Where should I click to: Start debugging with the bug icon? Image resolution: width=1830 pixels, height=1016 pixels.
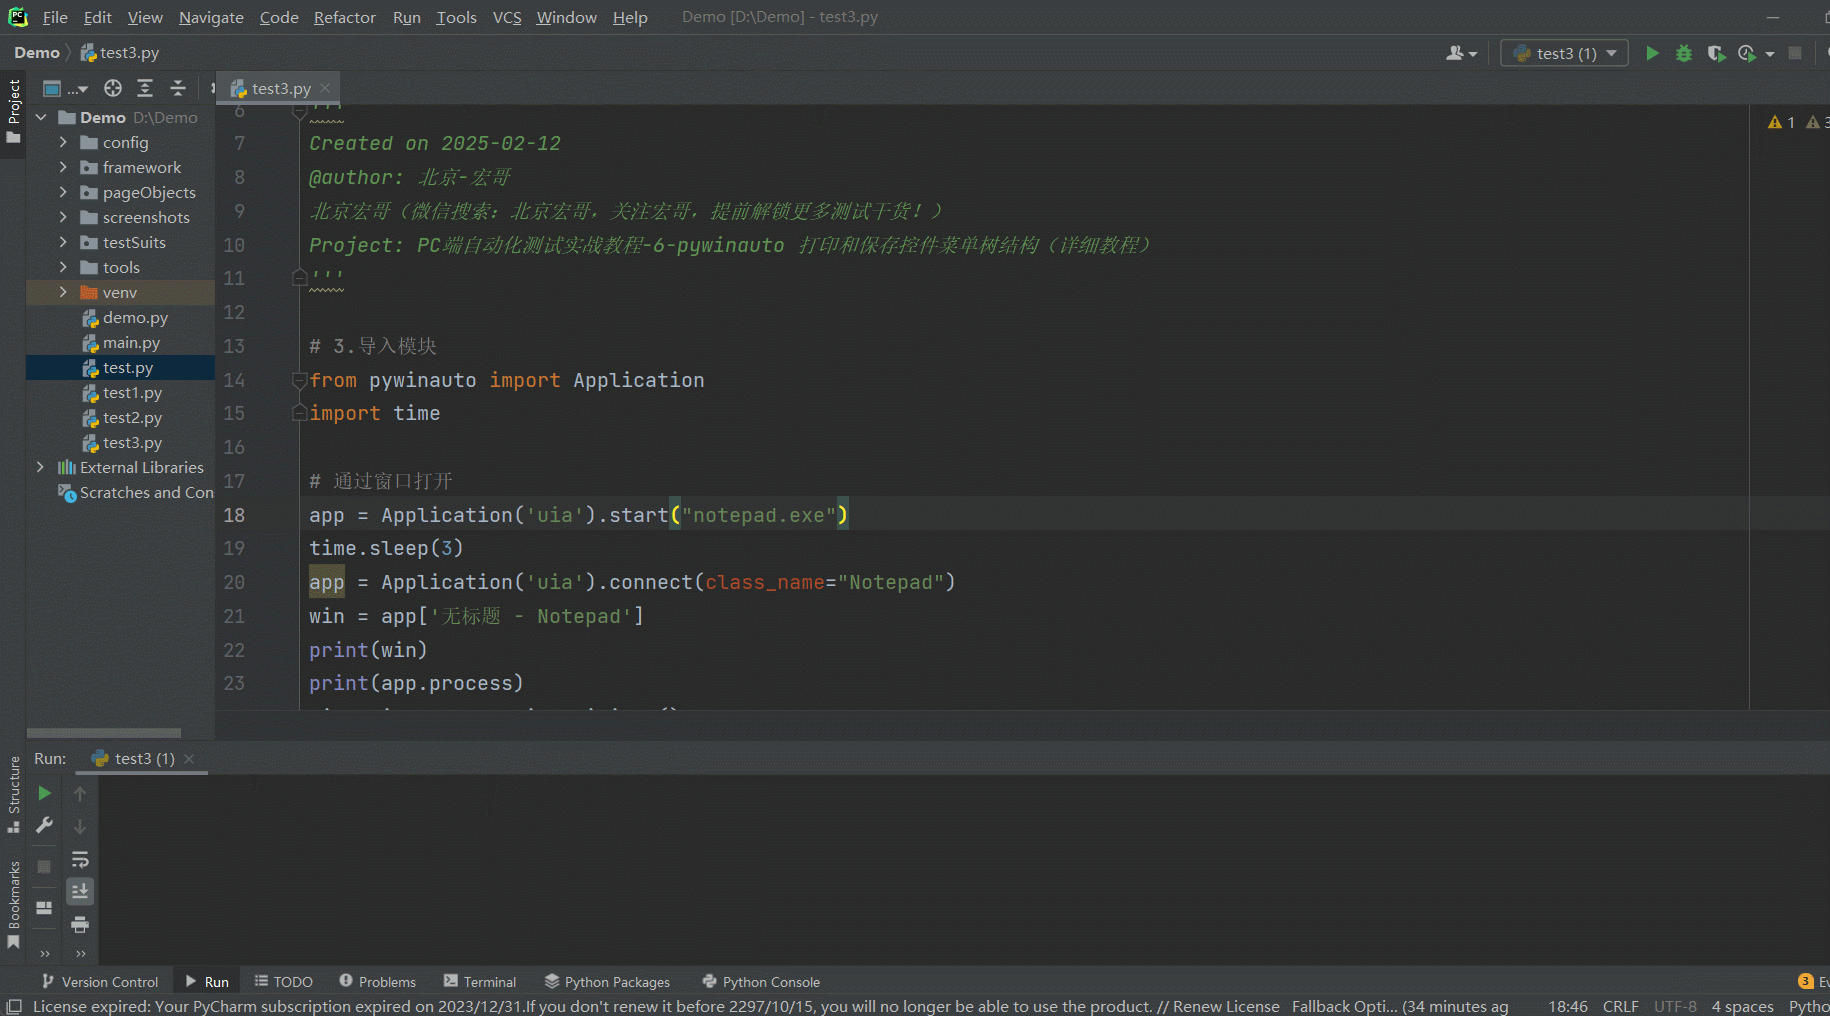(x=1684, y=53)
